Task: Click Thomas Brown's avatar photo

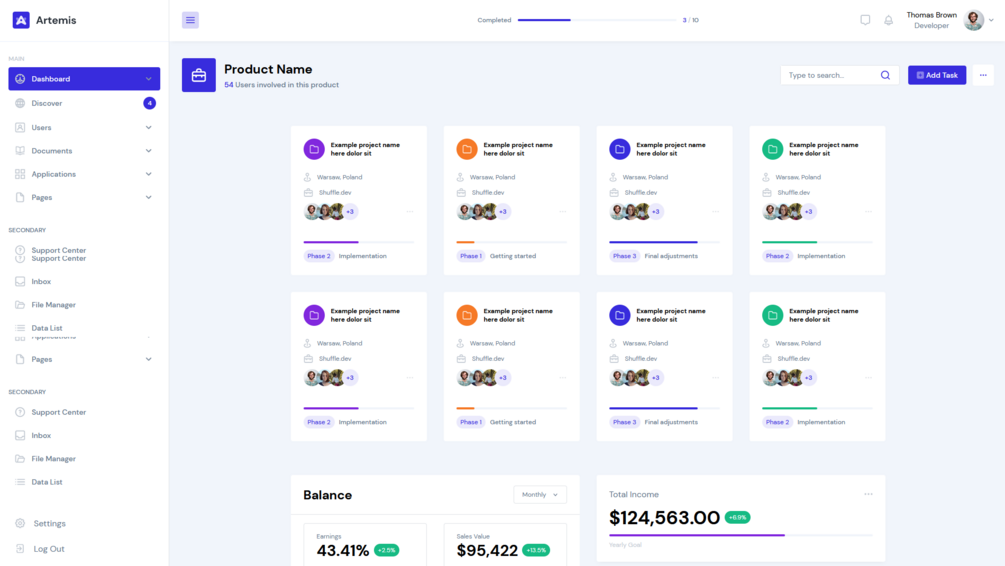Action: click(974, 20)
